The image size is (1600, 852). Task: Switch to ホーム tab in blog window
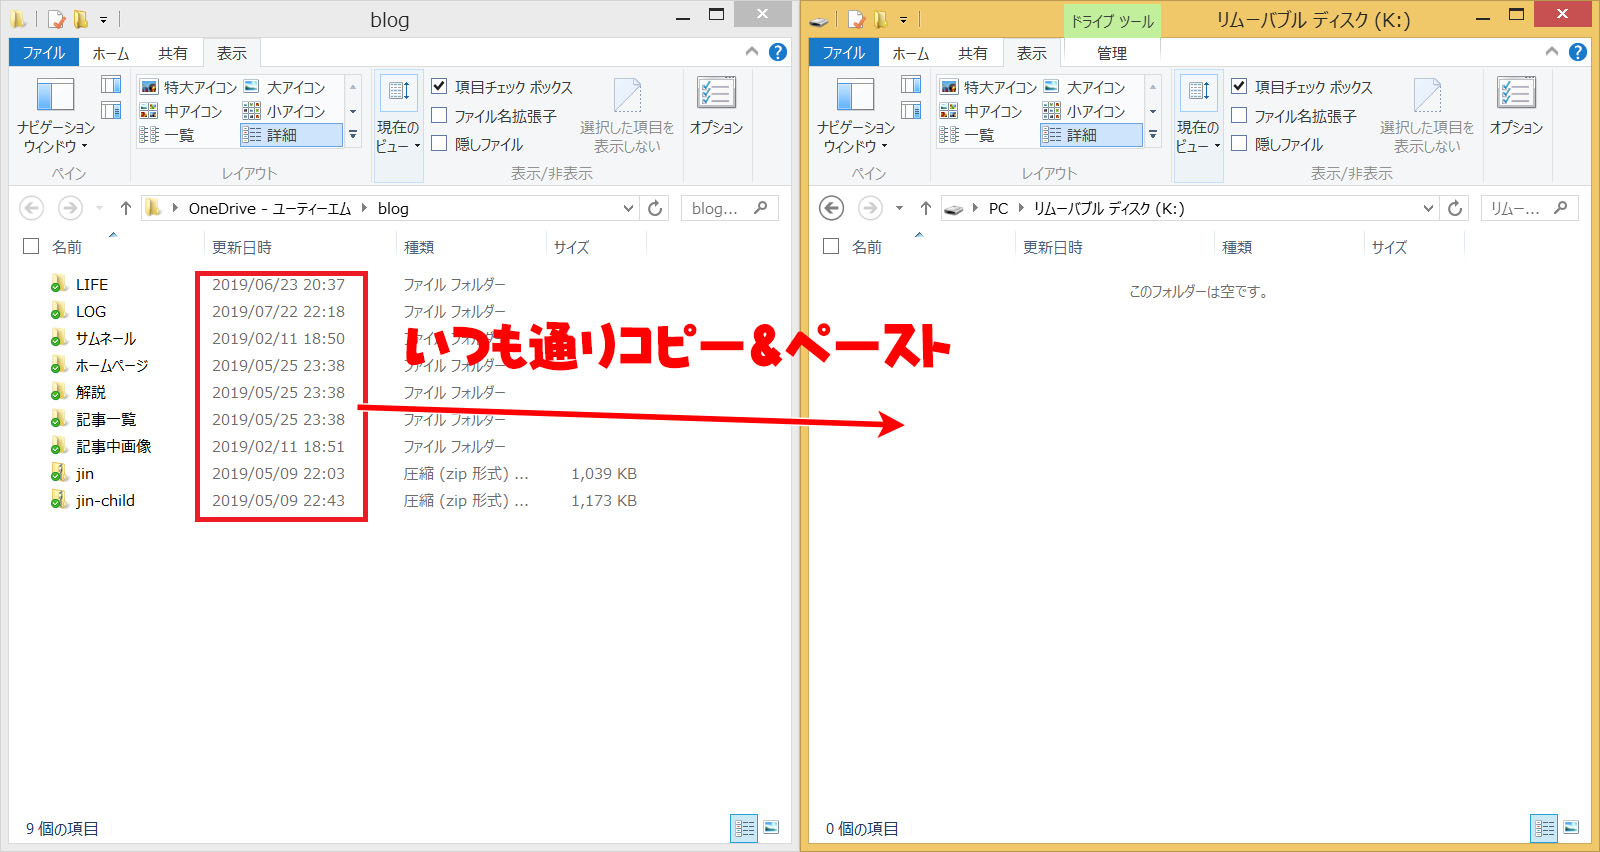point(111,53)
